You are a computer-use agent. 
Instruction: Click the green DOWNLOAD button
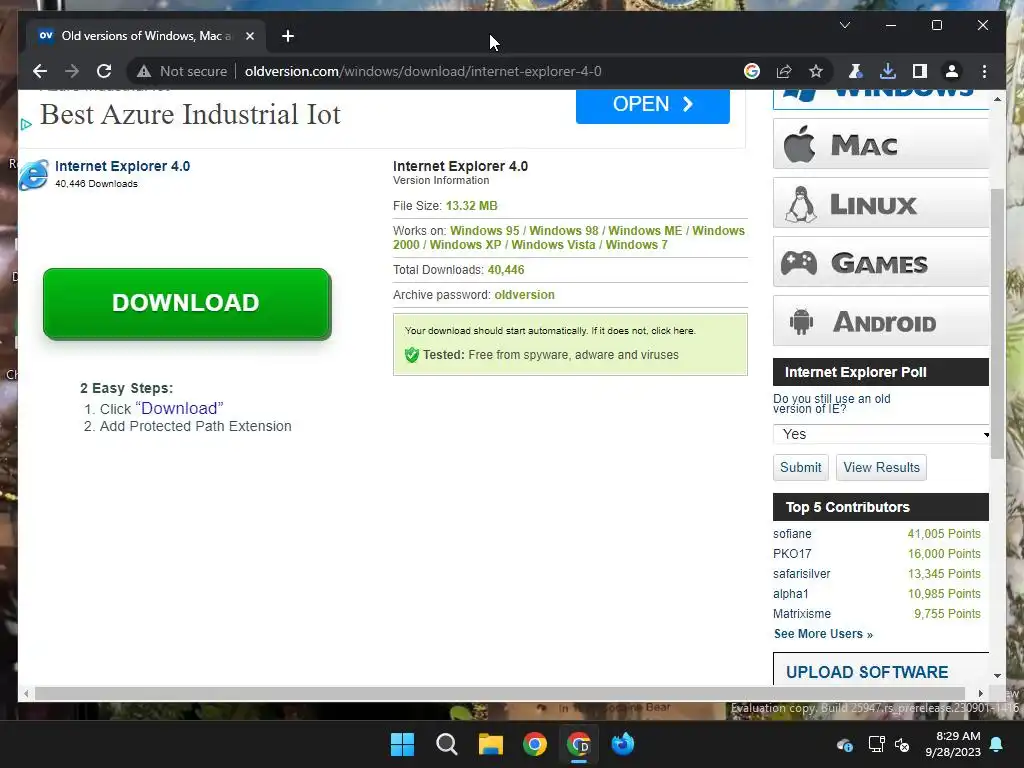pos(187,304)
